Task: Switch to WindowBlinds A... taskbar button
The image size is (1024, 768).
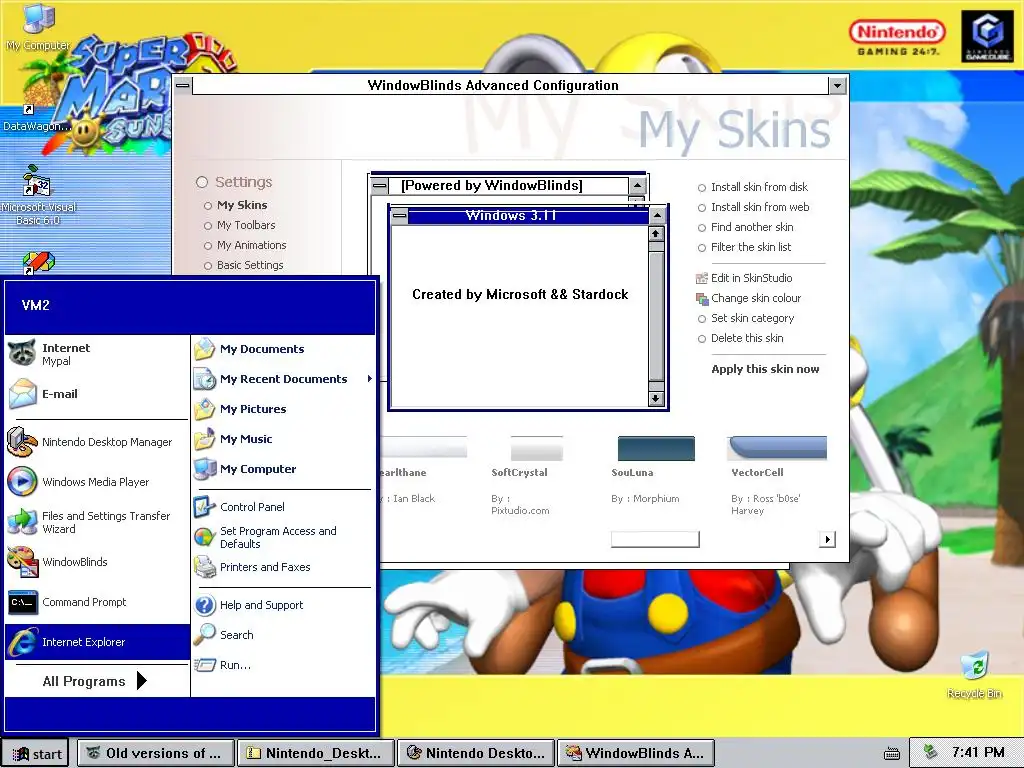Action: tap(636, 753)
